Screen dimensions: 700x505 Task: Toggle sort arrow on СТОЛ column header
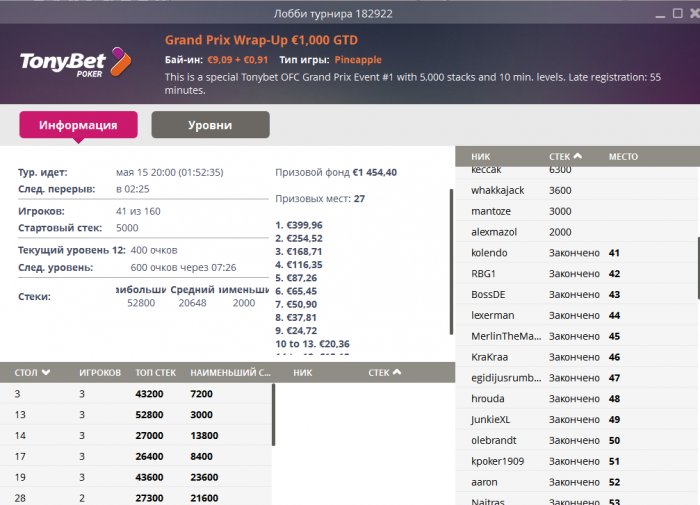tap(46, 372)
